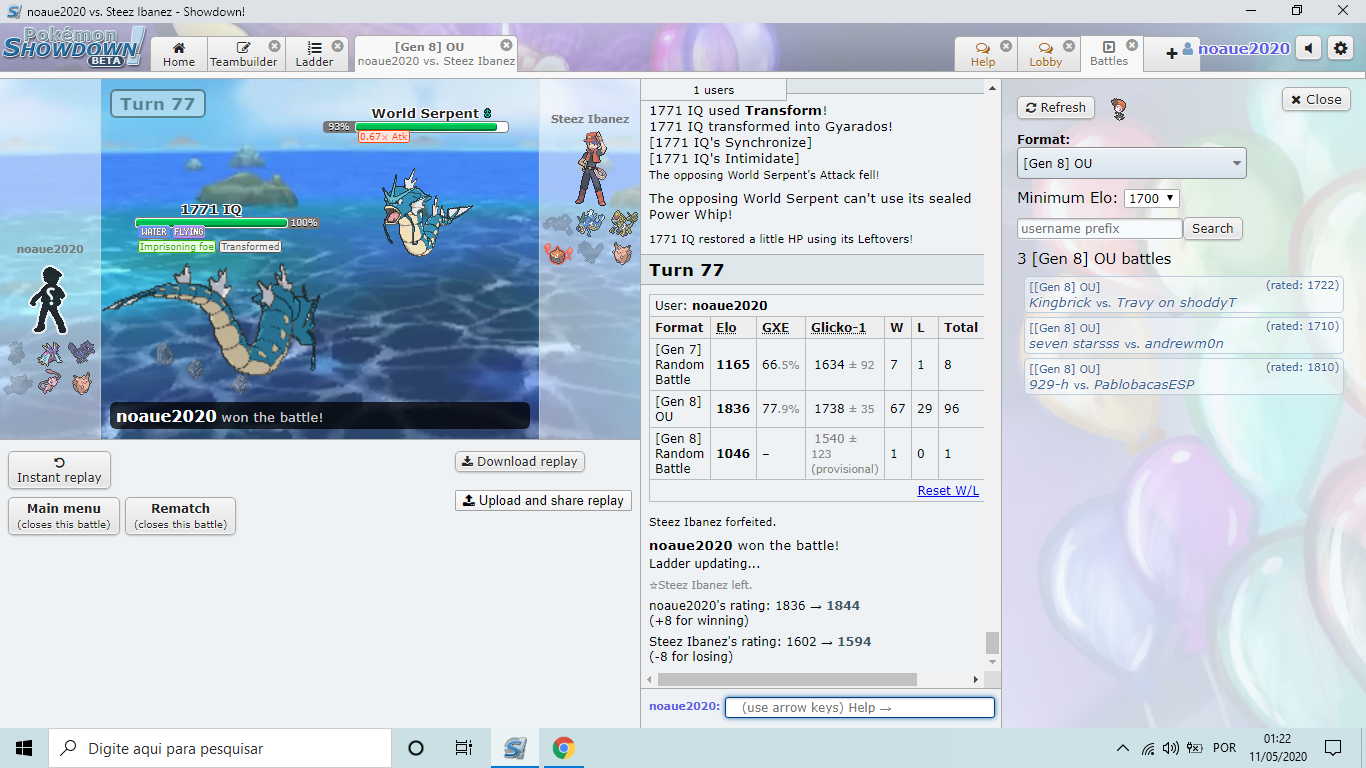This screenshot has width=1366, height=768.
Task: Open the settings gear options
Action: coord(1340,48)
